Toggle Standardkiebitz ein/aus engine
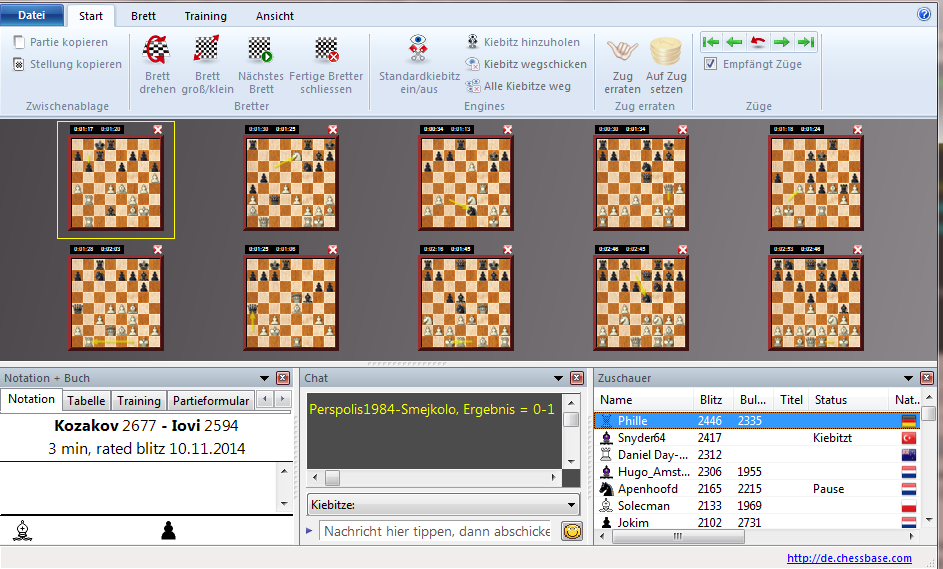 pyautogui.click(x=419, y=50)
